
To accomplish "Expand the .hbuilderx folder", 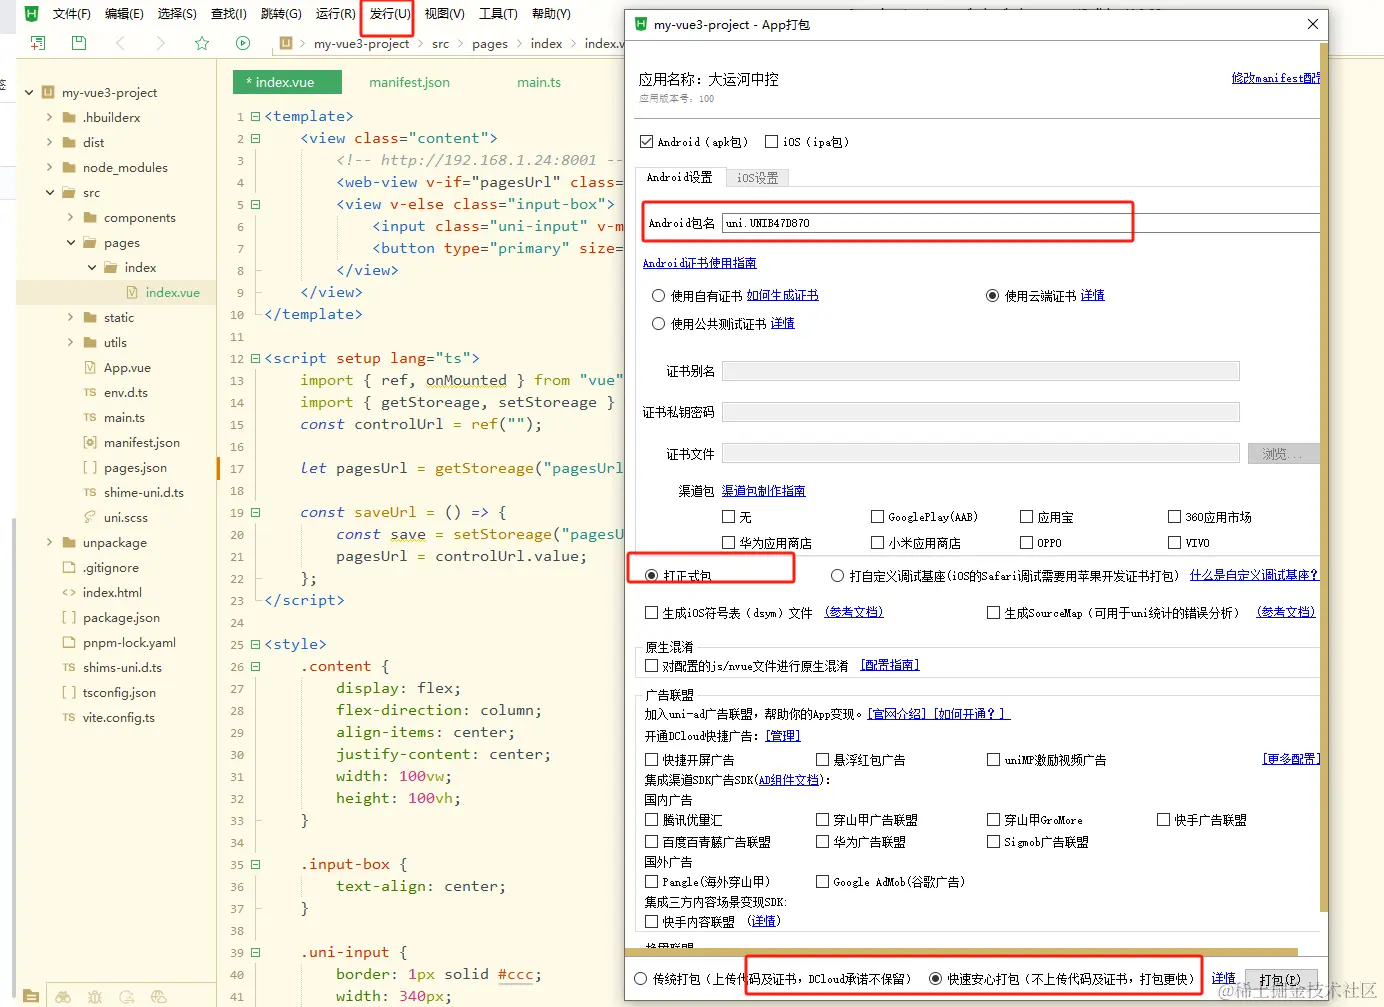I will (49, 117).
